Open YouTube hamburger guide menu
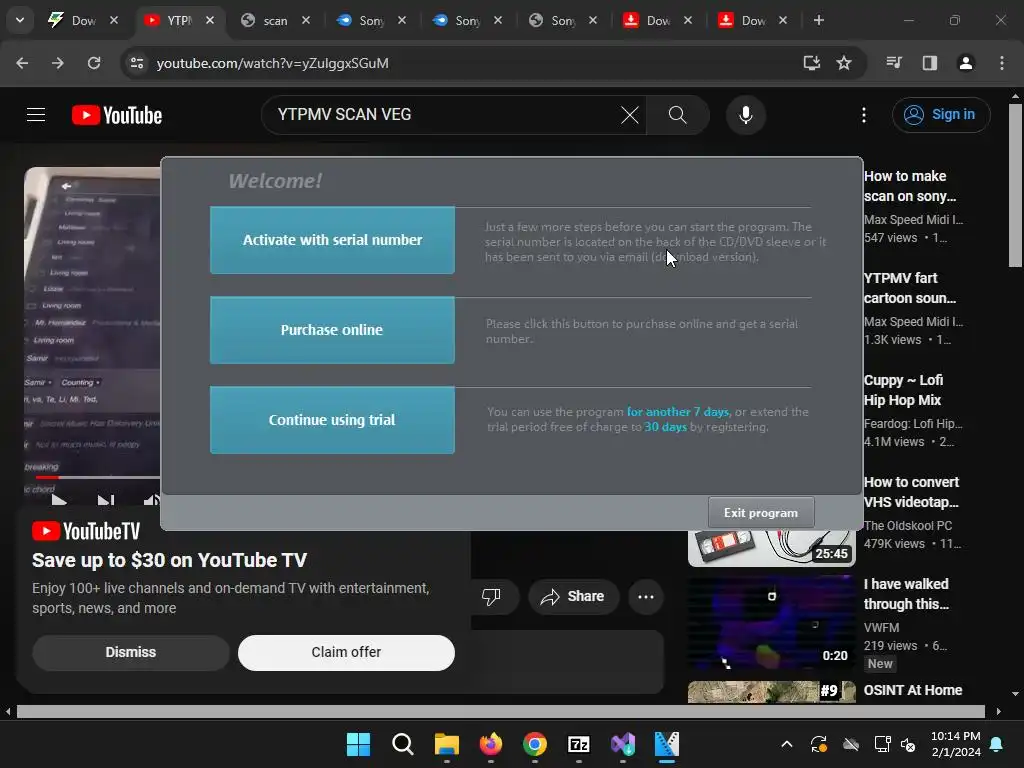Image resolution: width=1024 pixels, height=768 pixels. pos(36,115)
